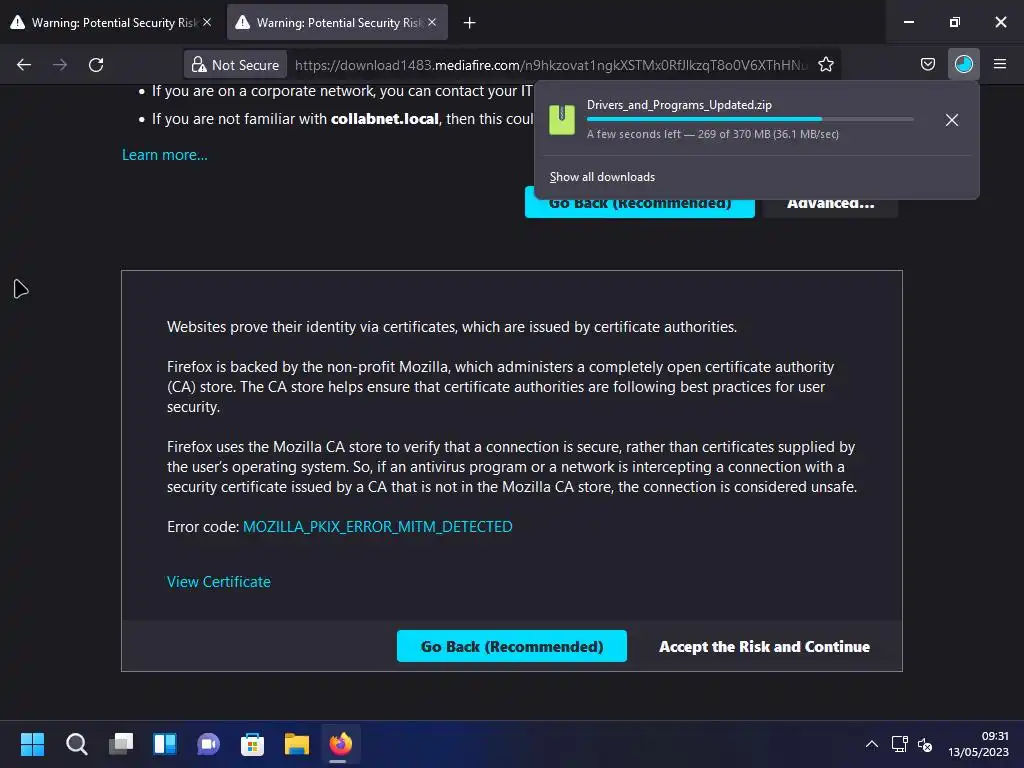Viewport: 1024px width, 768px height.
Task: Reload the current page
Action: (96, 65)
